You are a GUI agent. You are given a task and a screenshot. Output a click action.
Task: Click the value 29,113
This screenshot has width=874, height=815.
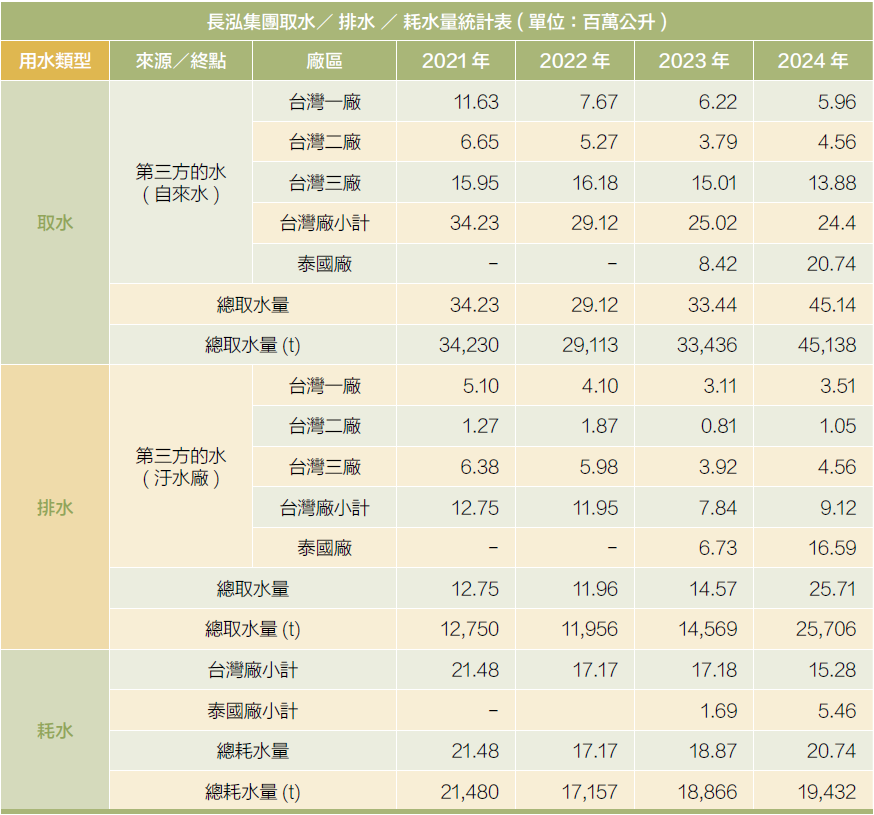(590, 345)
